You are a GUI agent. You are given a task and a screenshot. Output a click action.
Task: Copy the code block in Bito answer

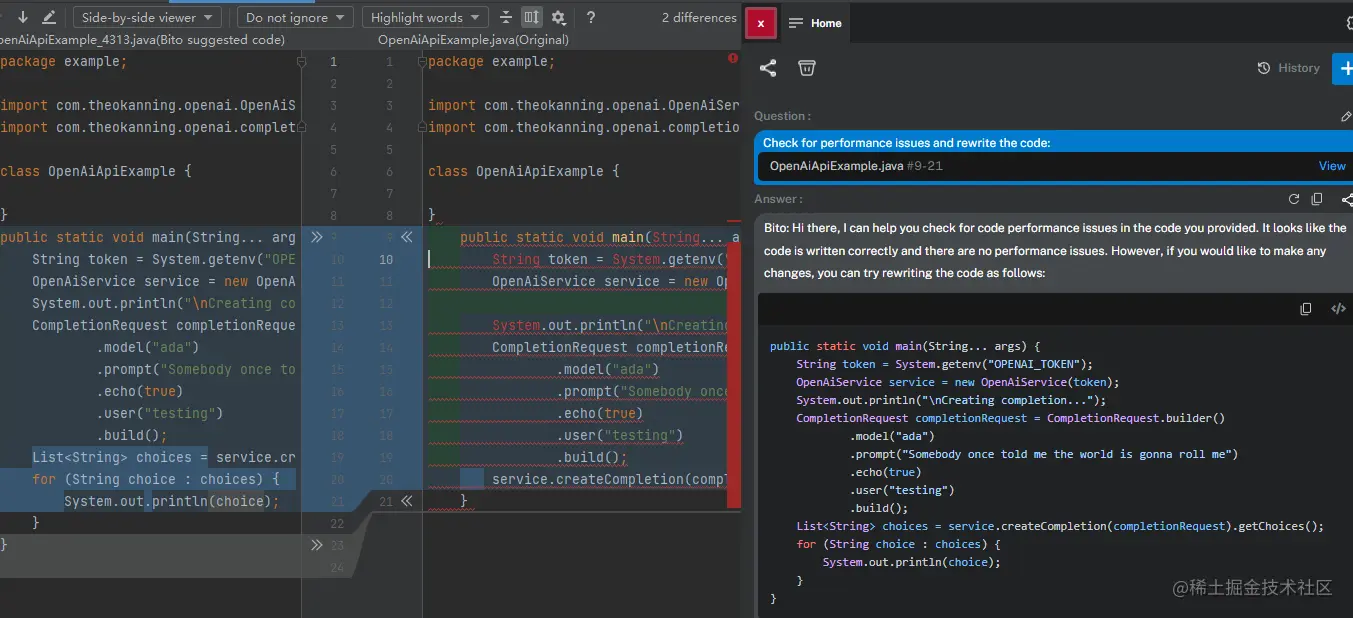click(x=1306, y=309)
